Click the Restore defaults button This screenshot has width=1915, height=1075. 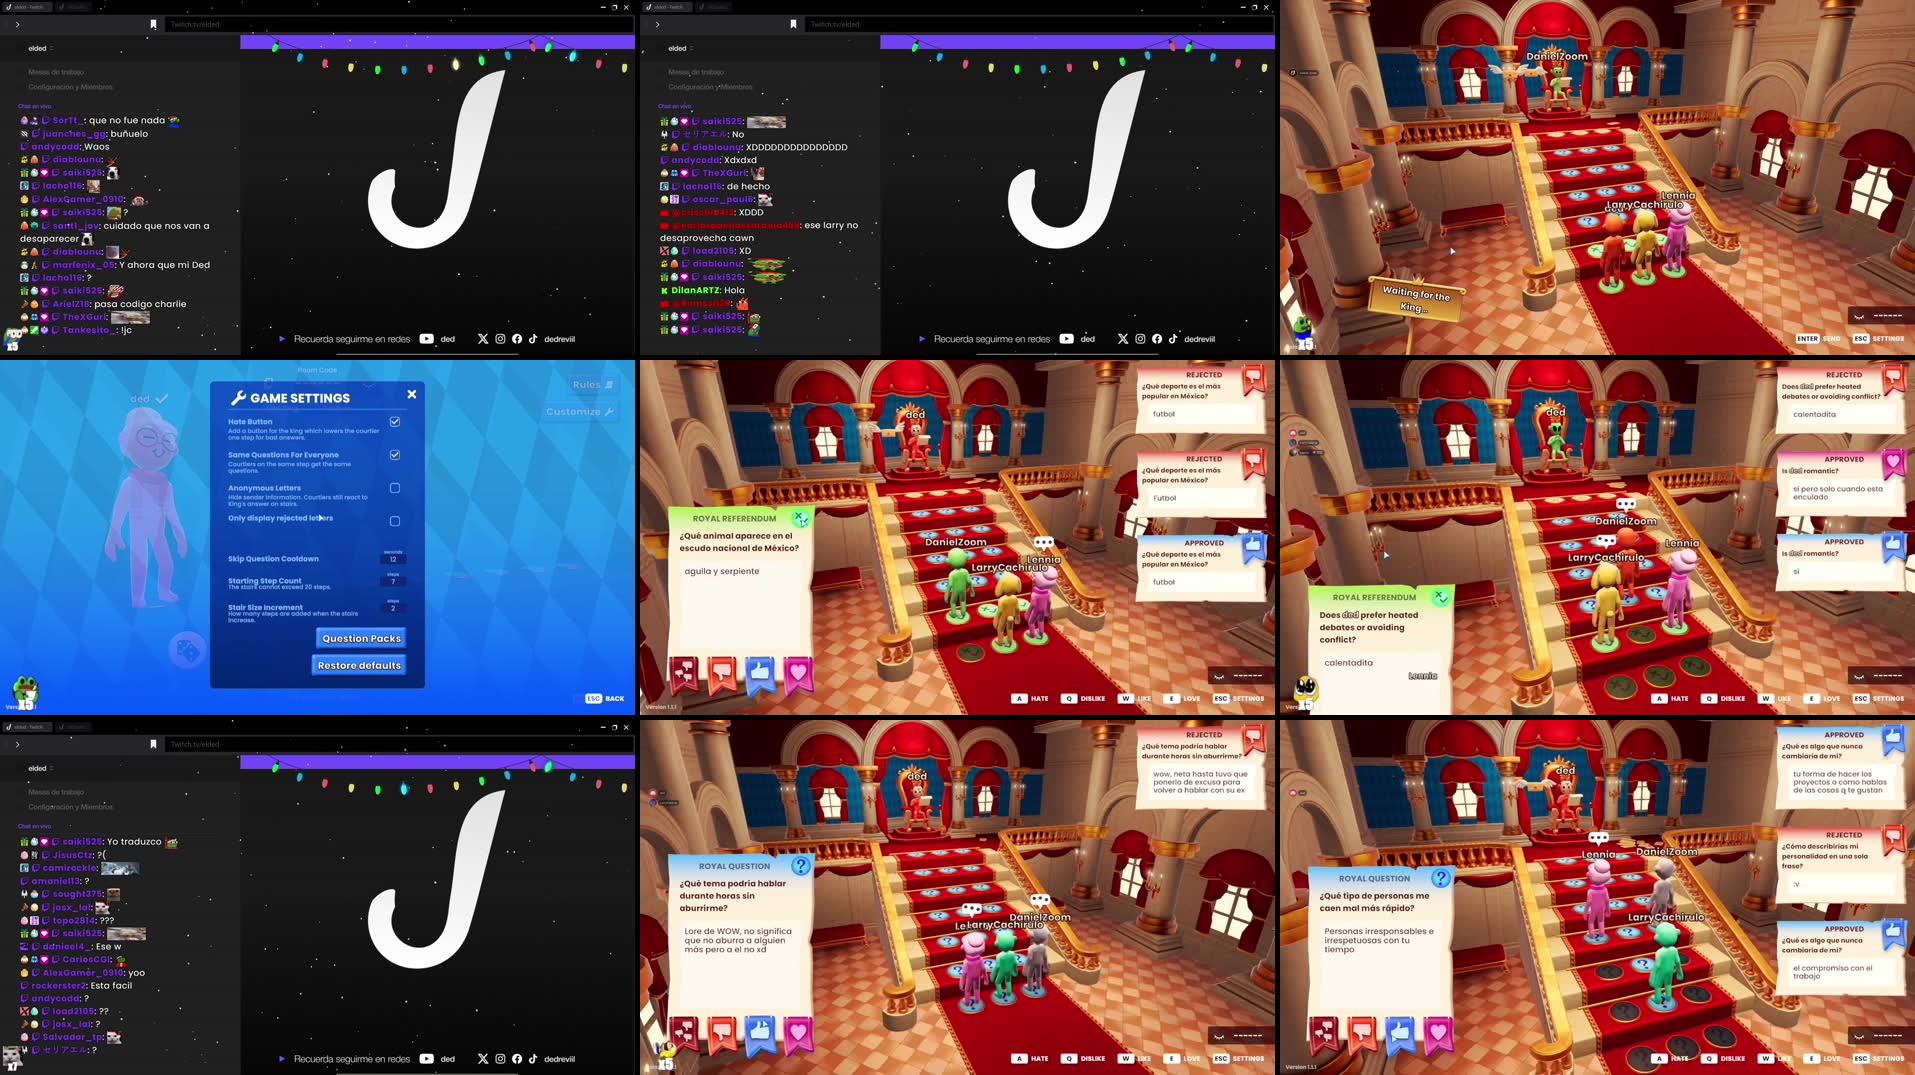coord(358,665)
